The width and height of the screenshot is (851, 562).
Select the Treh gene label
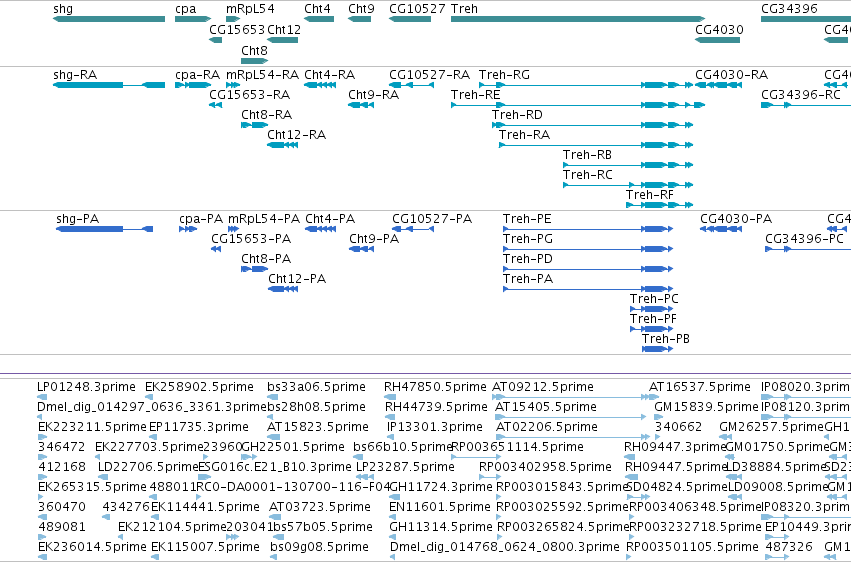464,9
